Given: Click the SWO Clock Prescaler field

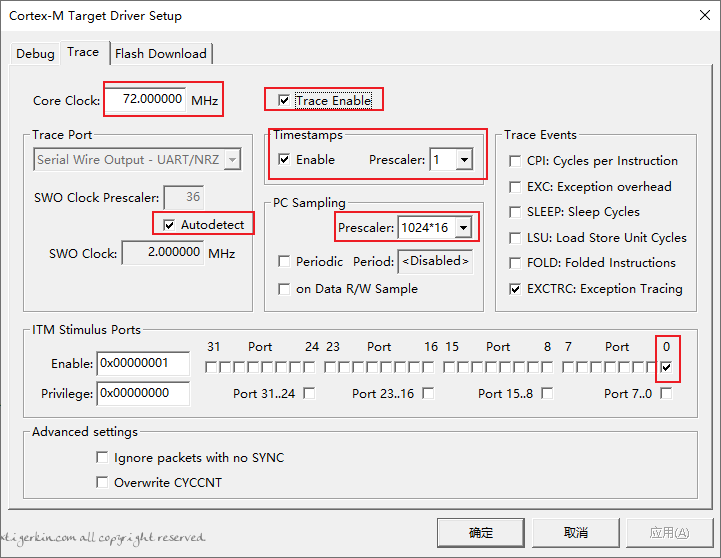Looking at the screenshot, I should click(184, 197).
